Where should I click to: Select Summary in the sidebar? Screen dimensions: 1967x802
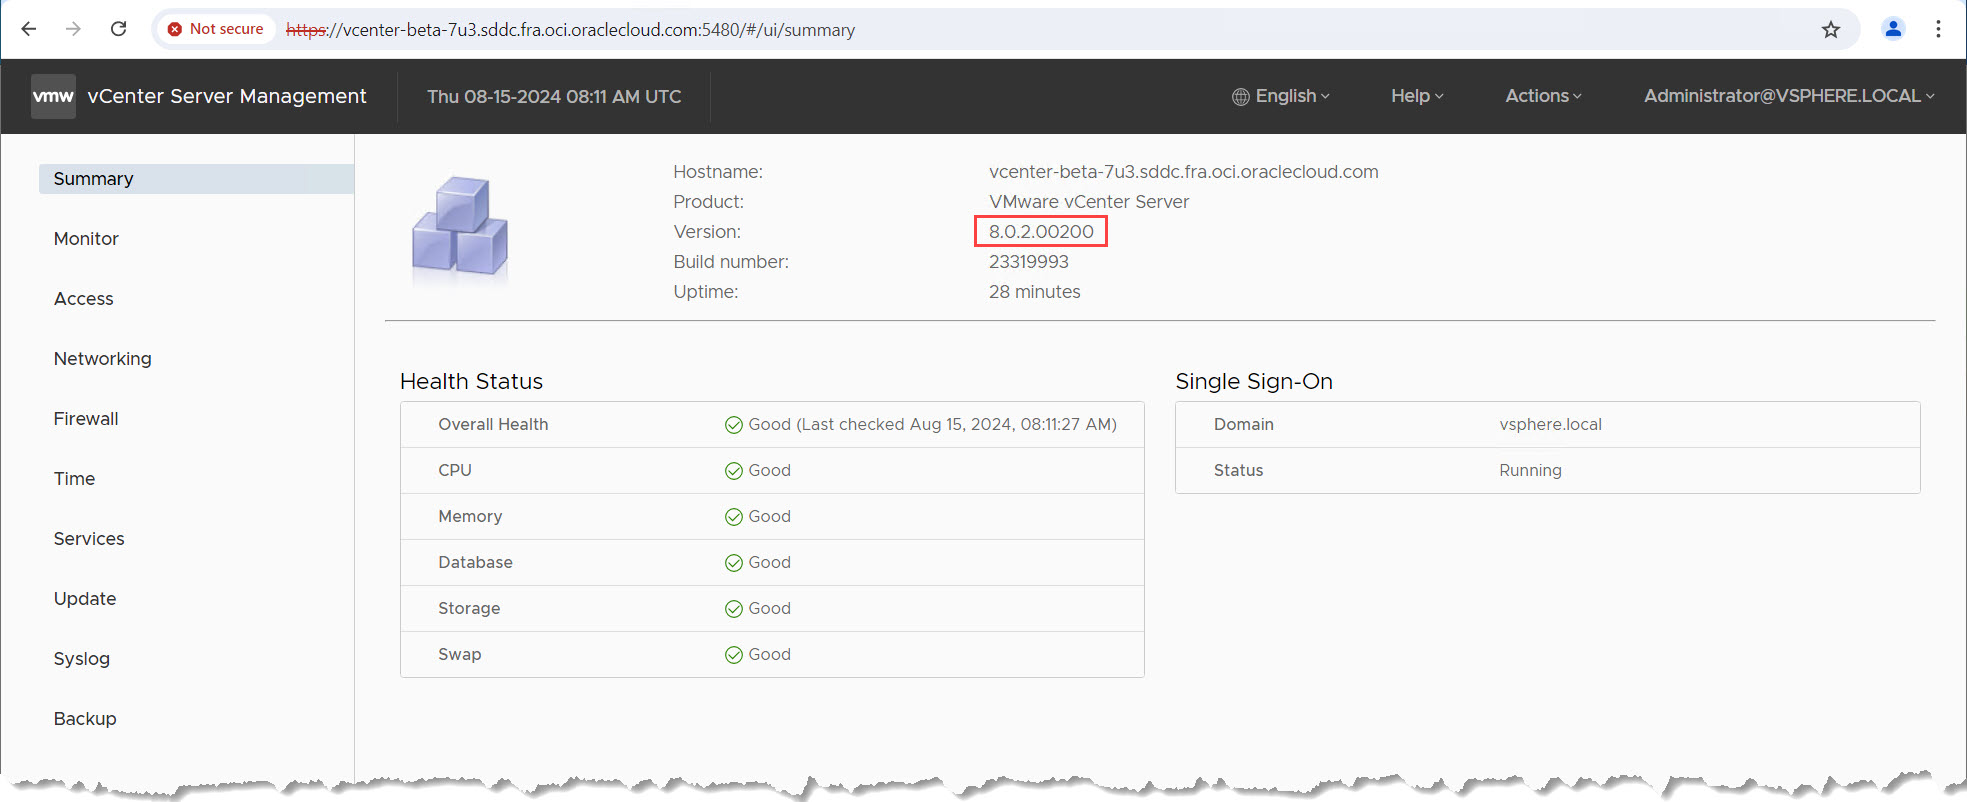(x=196, y=179)
